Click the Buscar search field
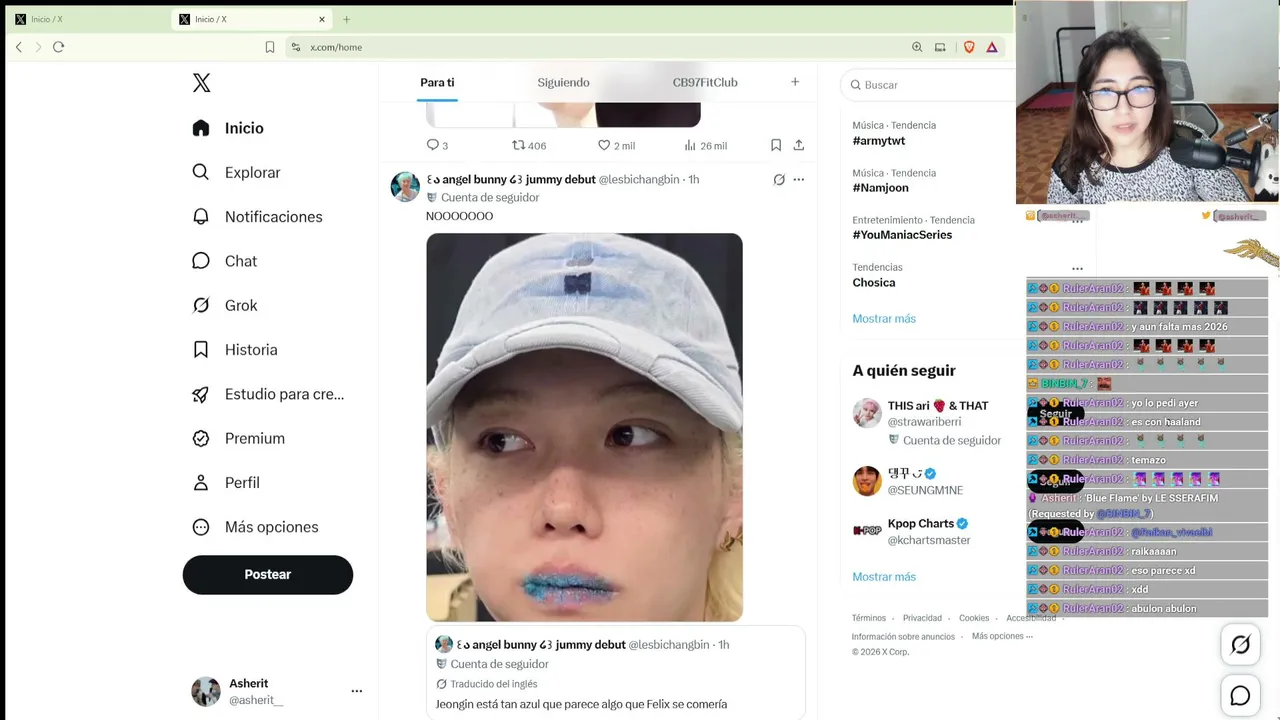Screen dimensions: 1280x720 point(930,85)
